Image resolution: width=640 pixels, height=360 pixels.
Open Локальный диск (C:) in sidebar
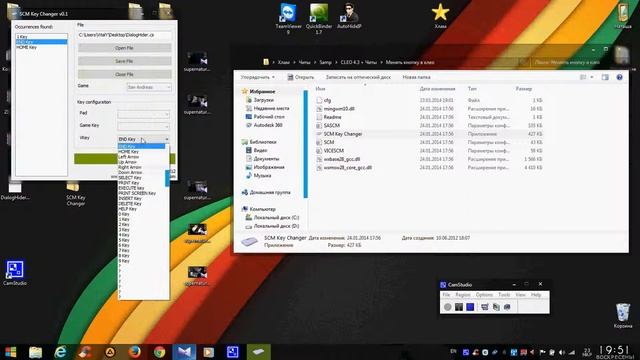(276, 218)
